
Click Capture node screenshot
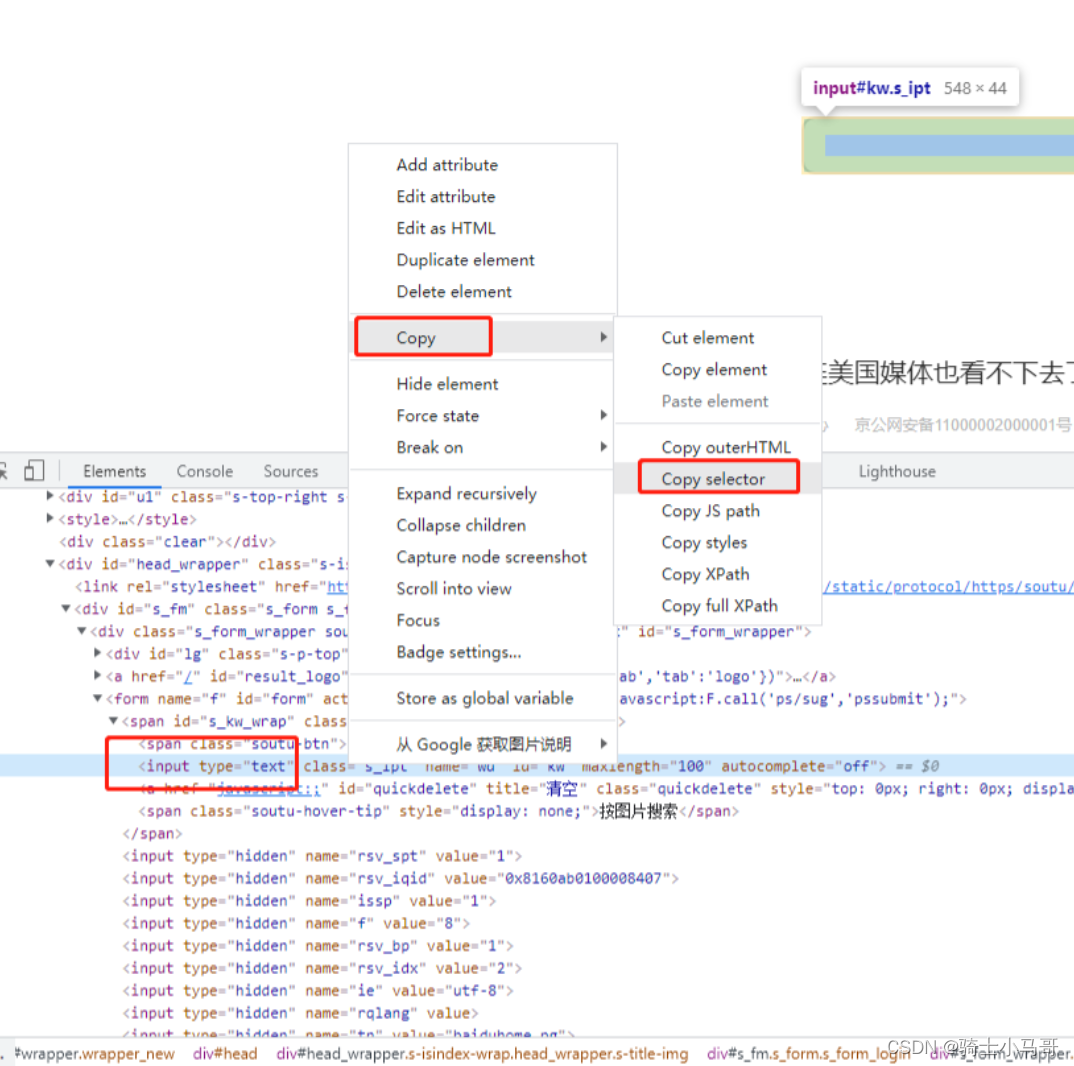492,557
